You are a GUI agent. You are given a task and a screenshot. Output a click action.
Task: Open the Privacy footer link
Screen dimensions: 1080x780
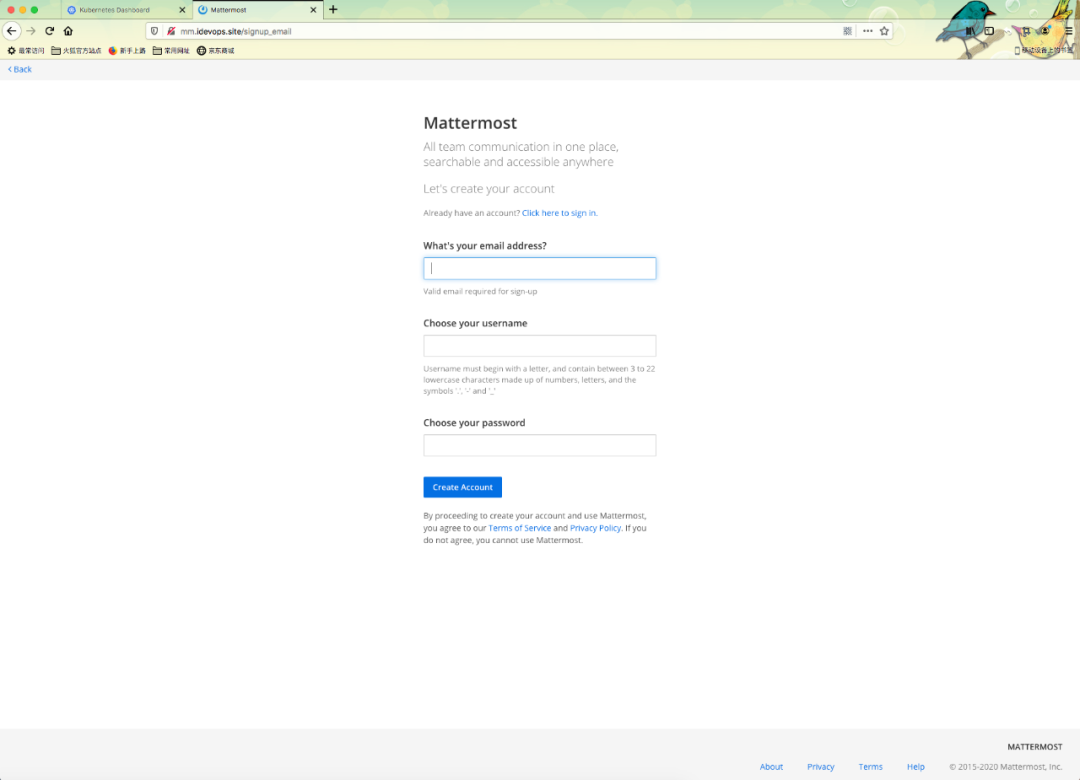820,767
